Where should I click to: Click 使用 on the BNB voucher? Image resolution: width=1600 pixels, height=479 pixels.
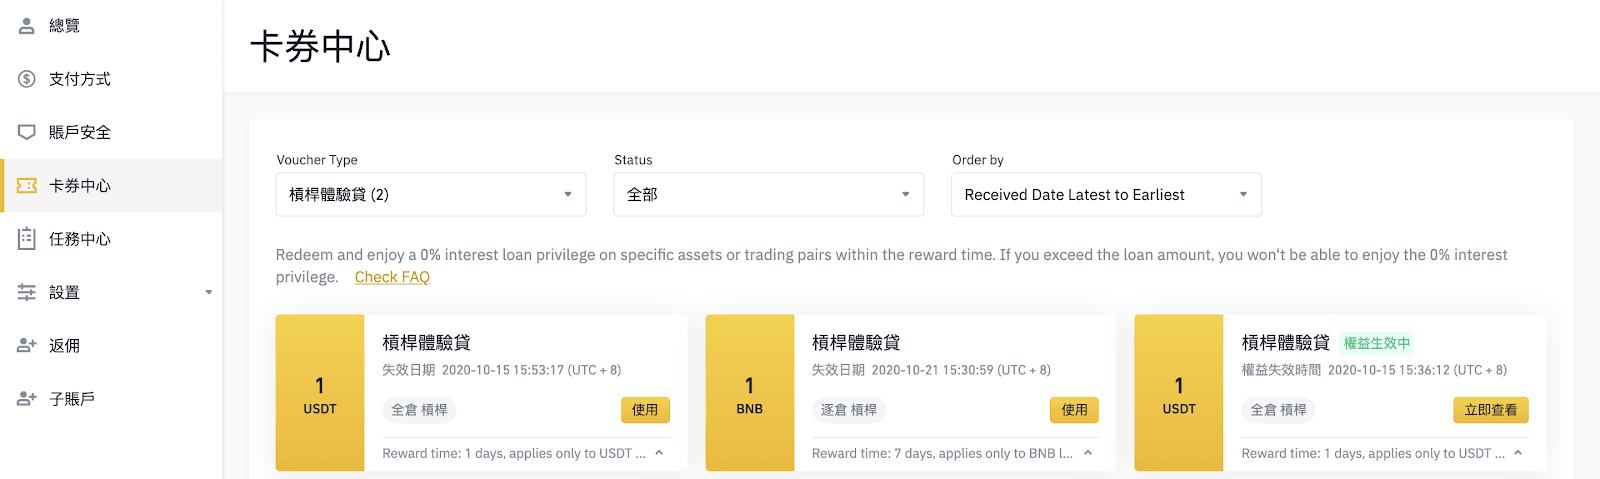1074,410
